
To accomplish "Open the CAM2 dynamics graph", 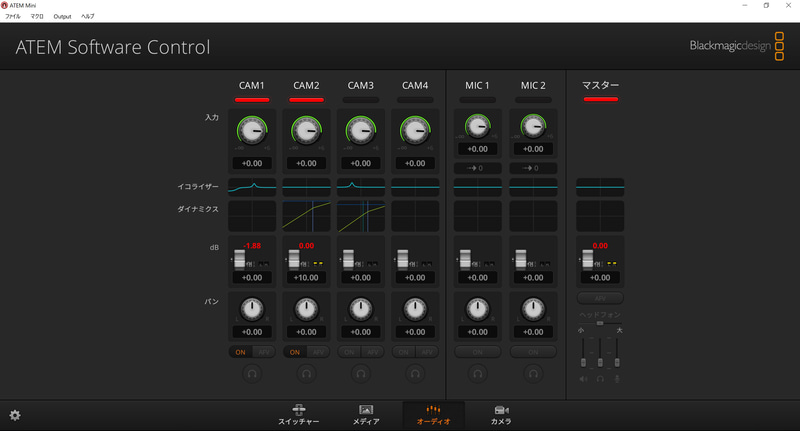I will (306, 216).
